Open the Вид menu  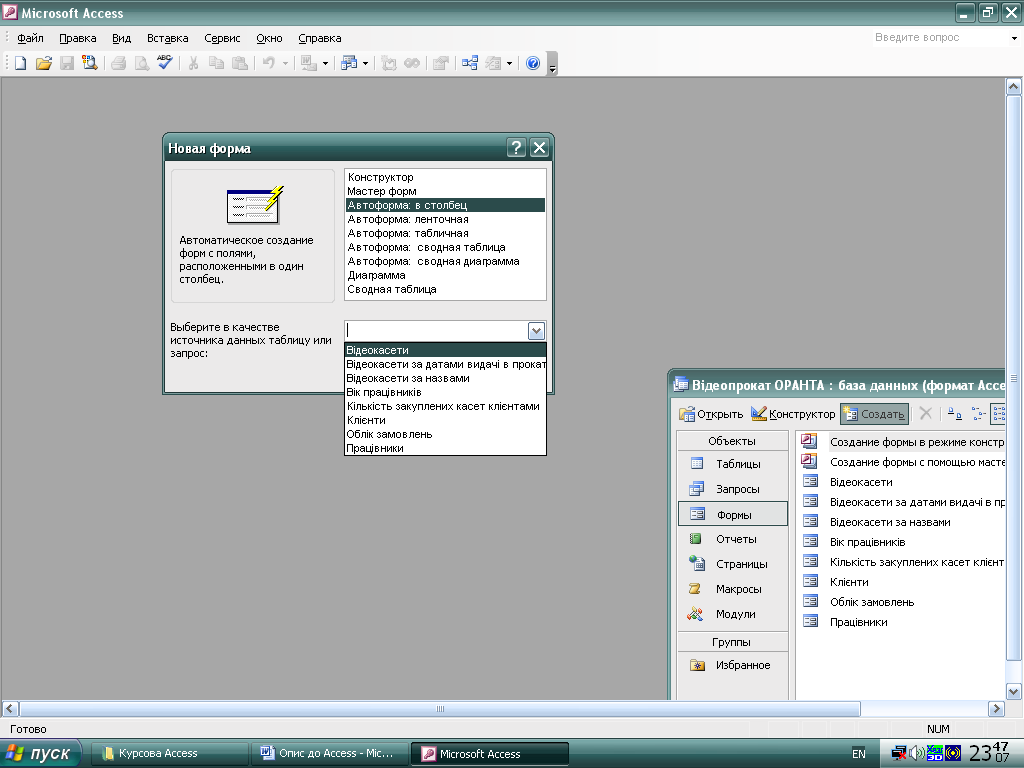point(121,38)
